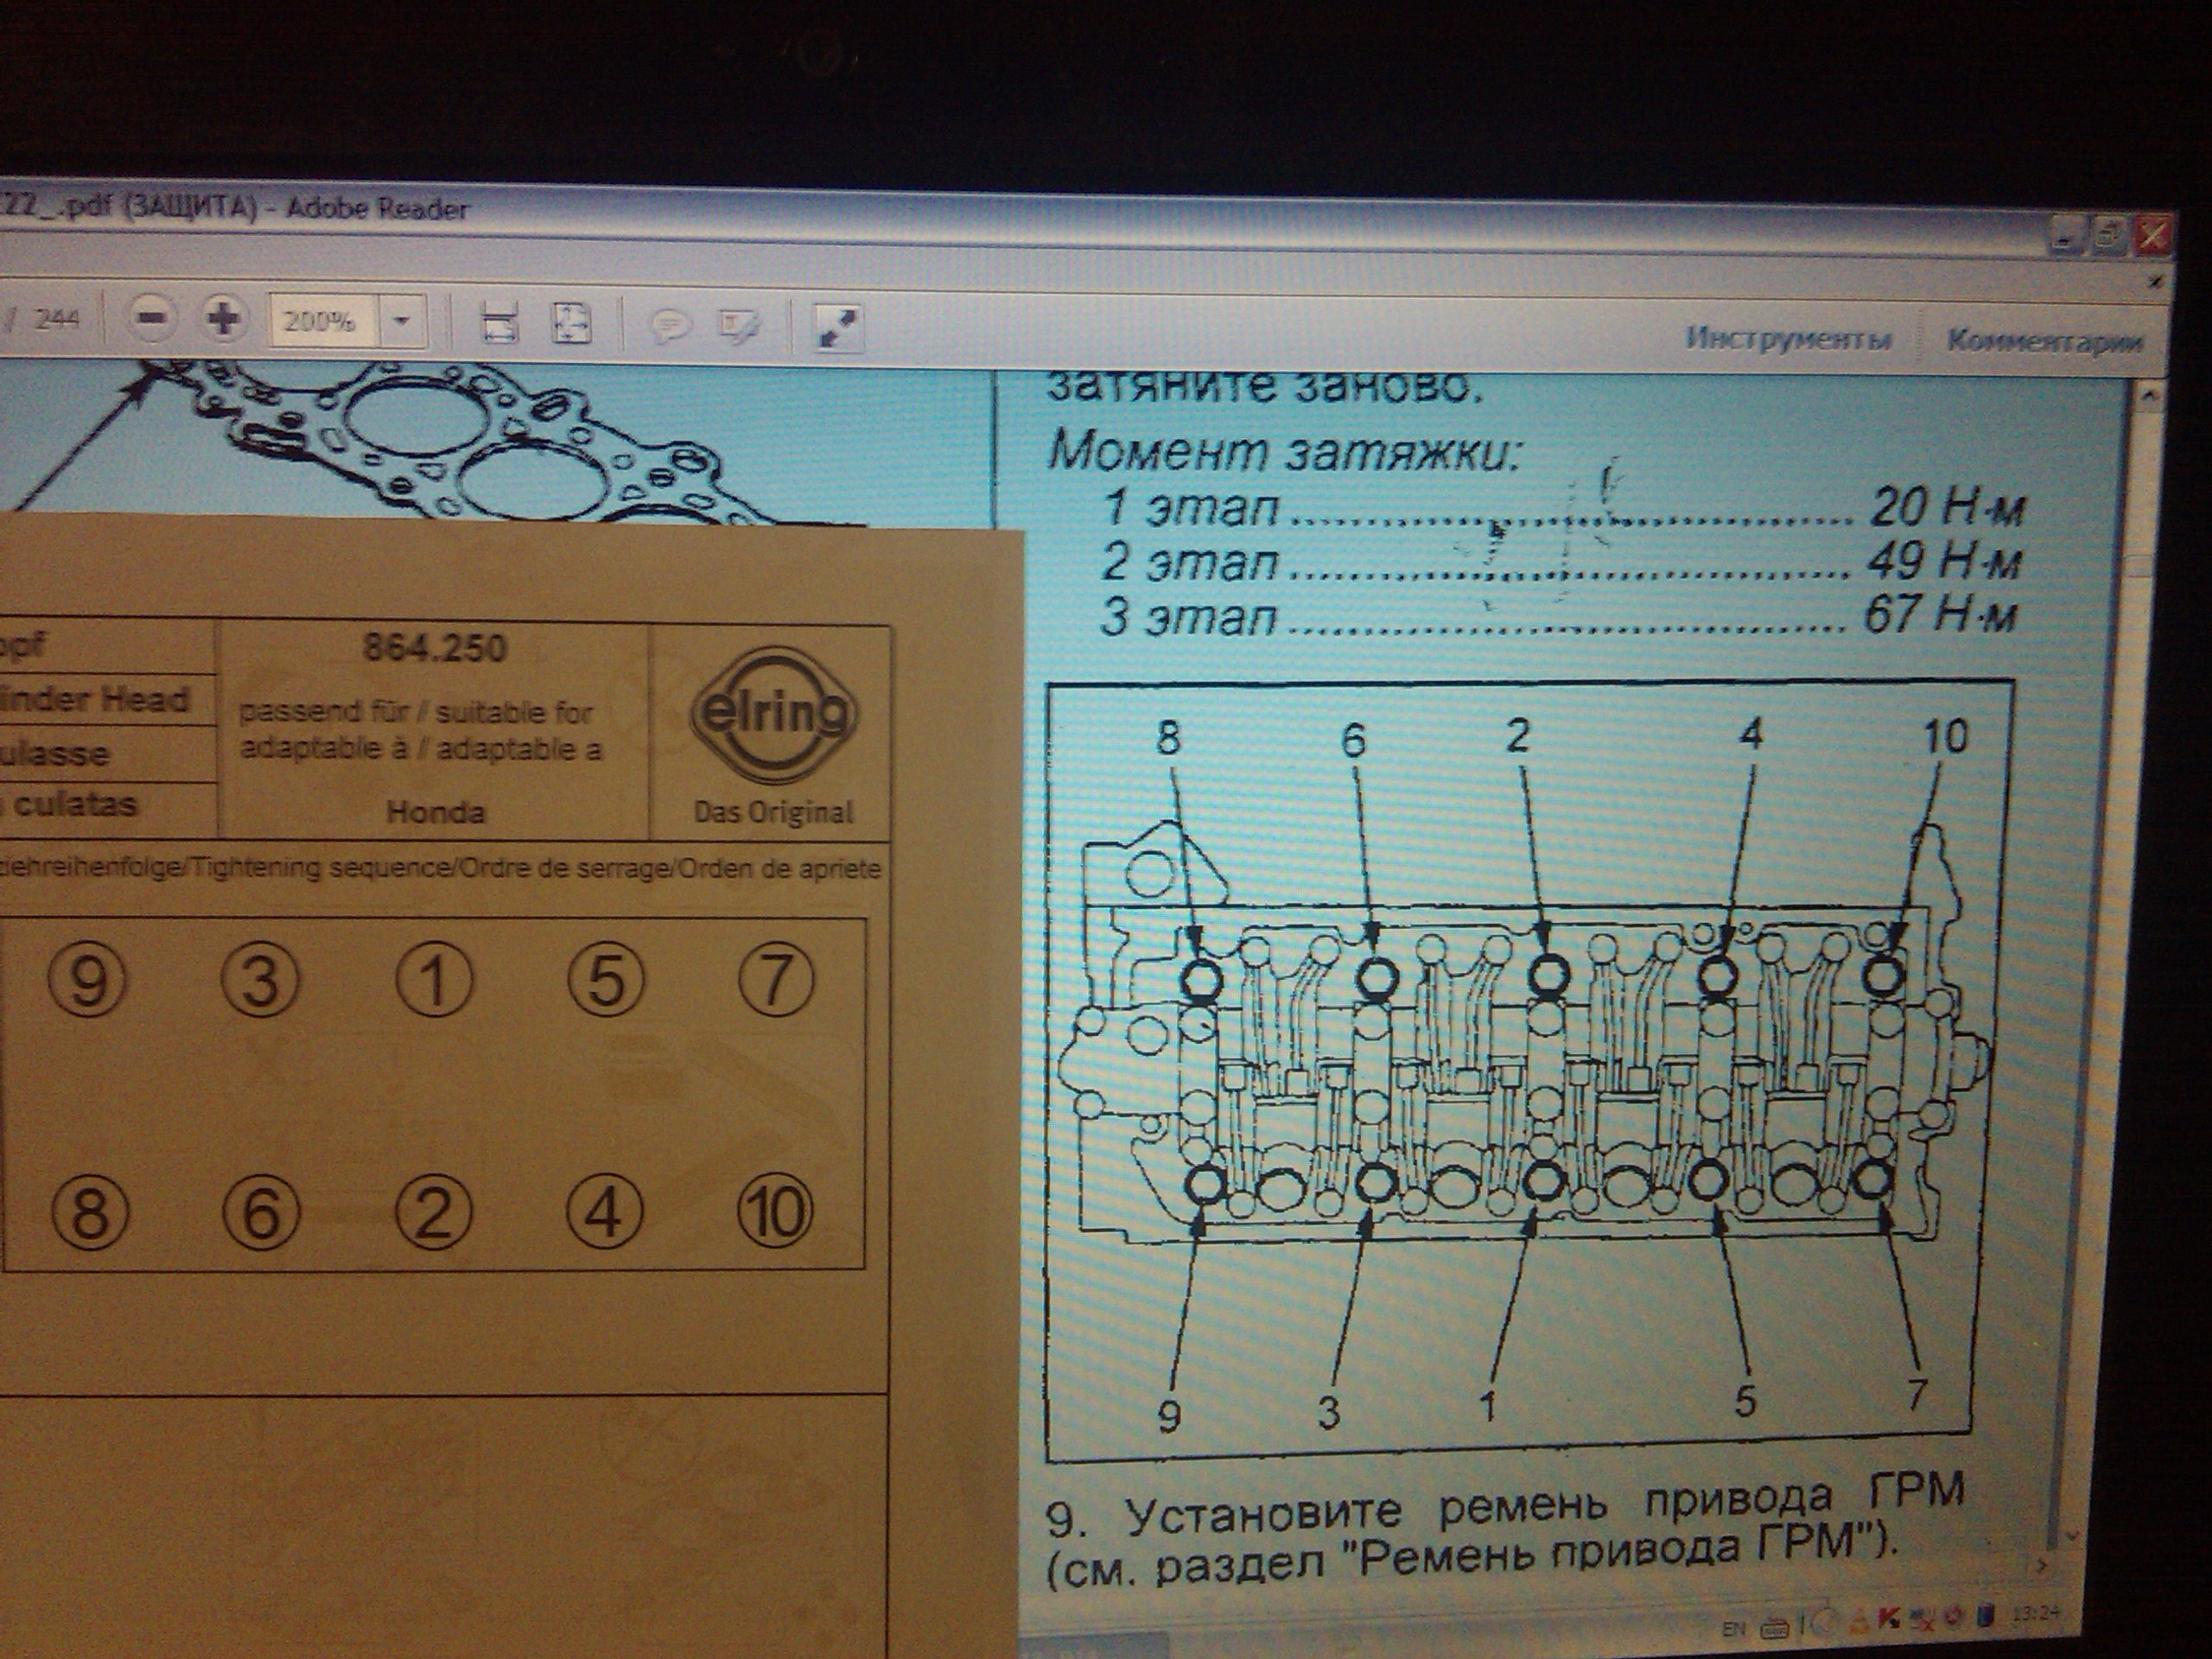Image resolution: width=2212 pixels, height=1659 pixels.
Task: Open the zoom level dropdown arrow
Action: (x=402, y=321)
